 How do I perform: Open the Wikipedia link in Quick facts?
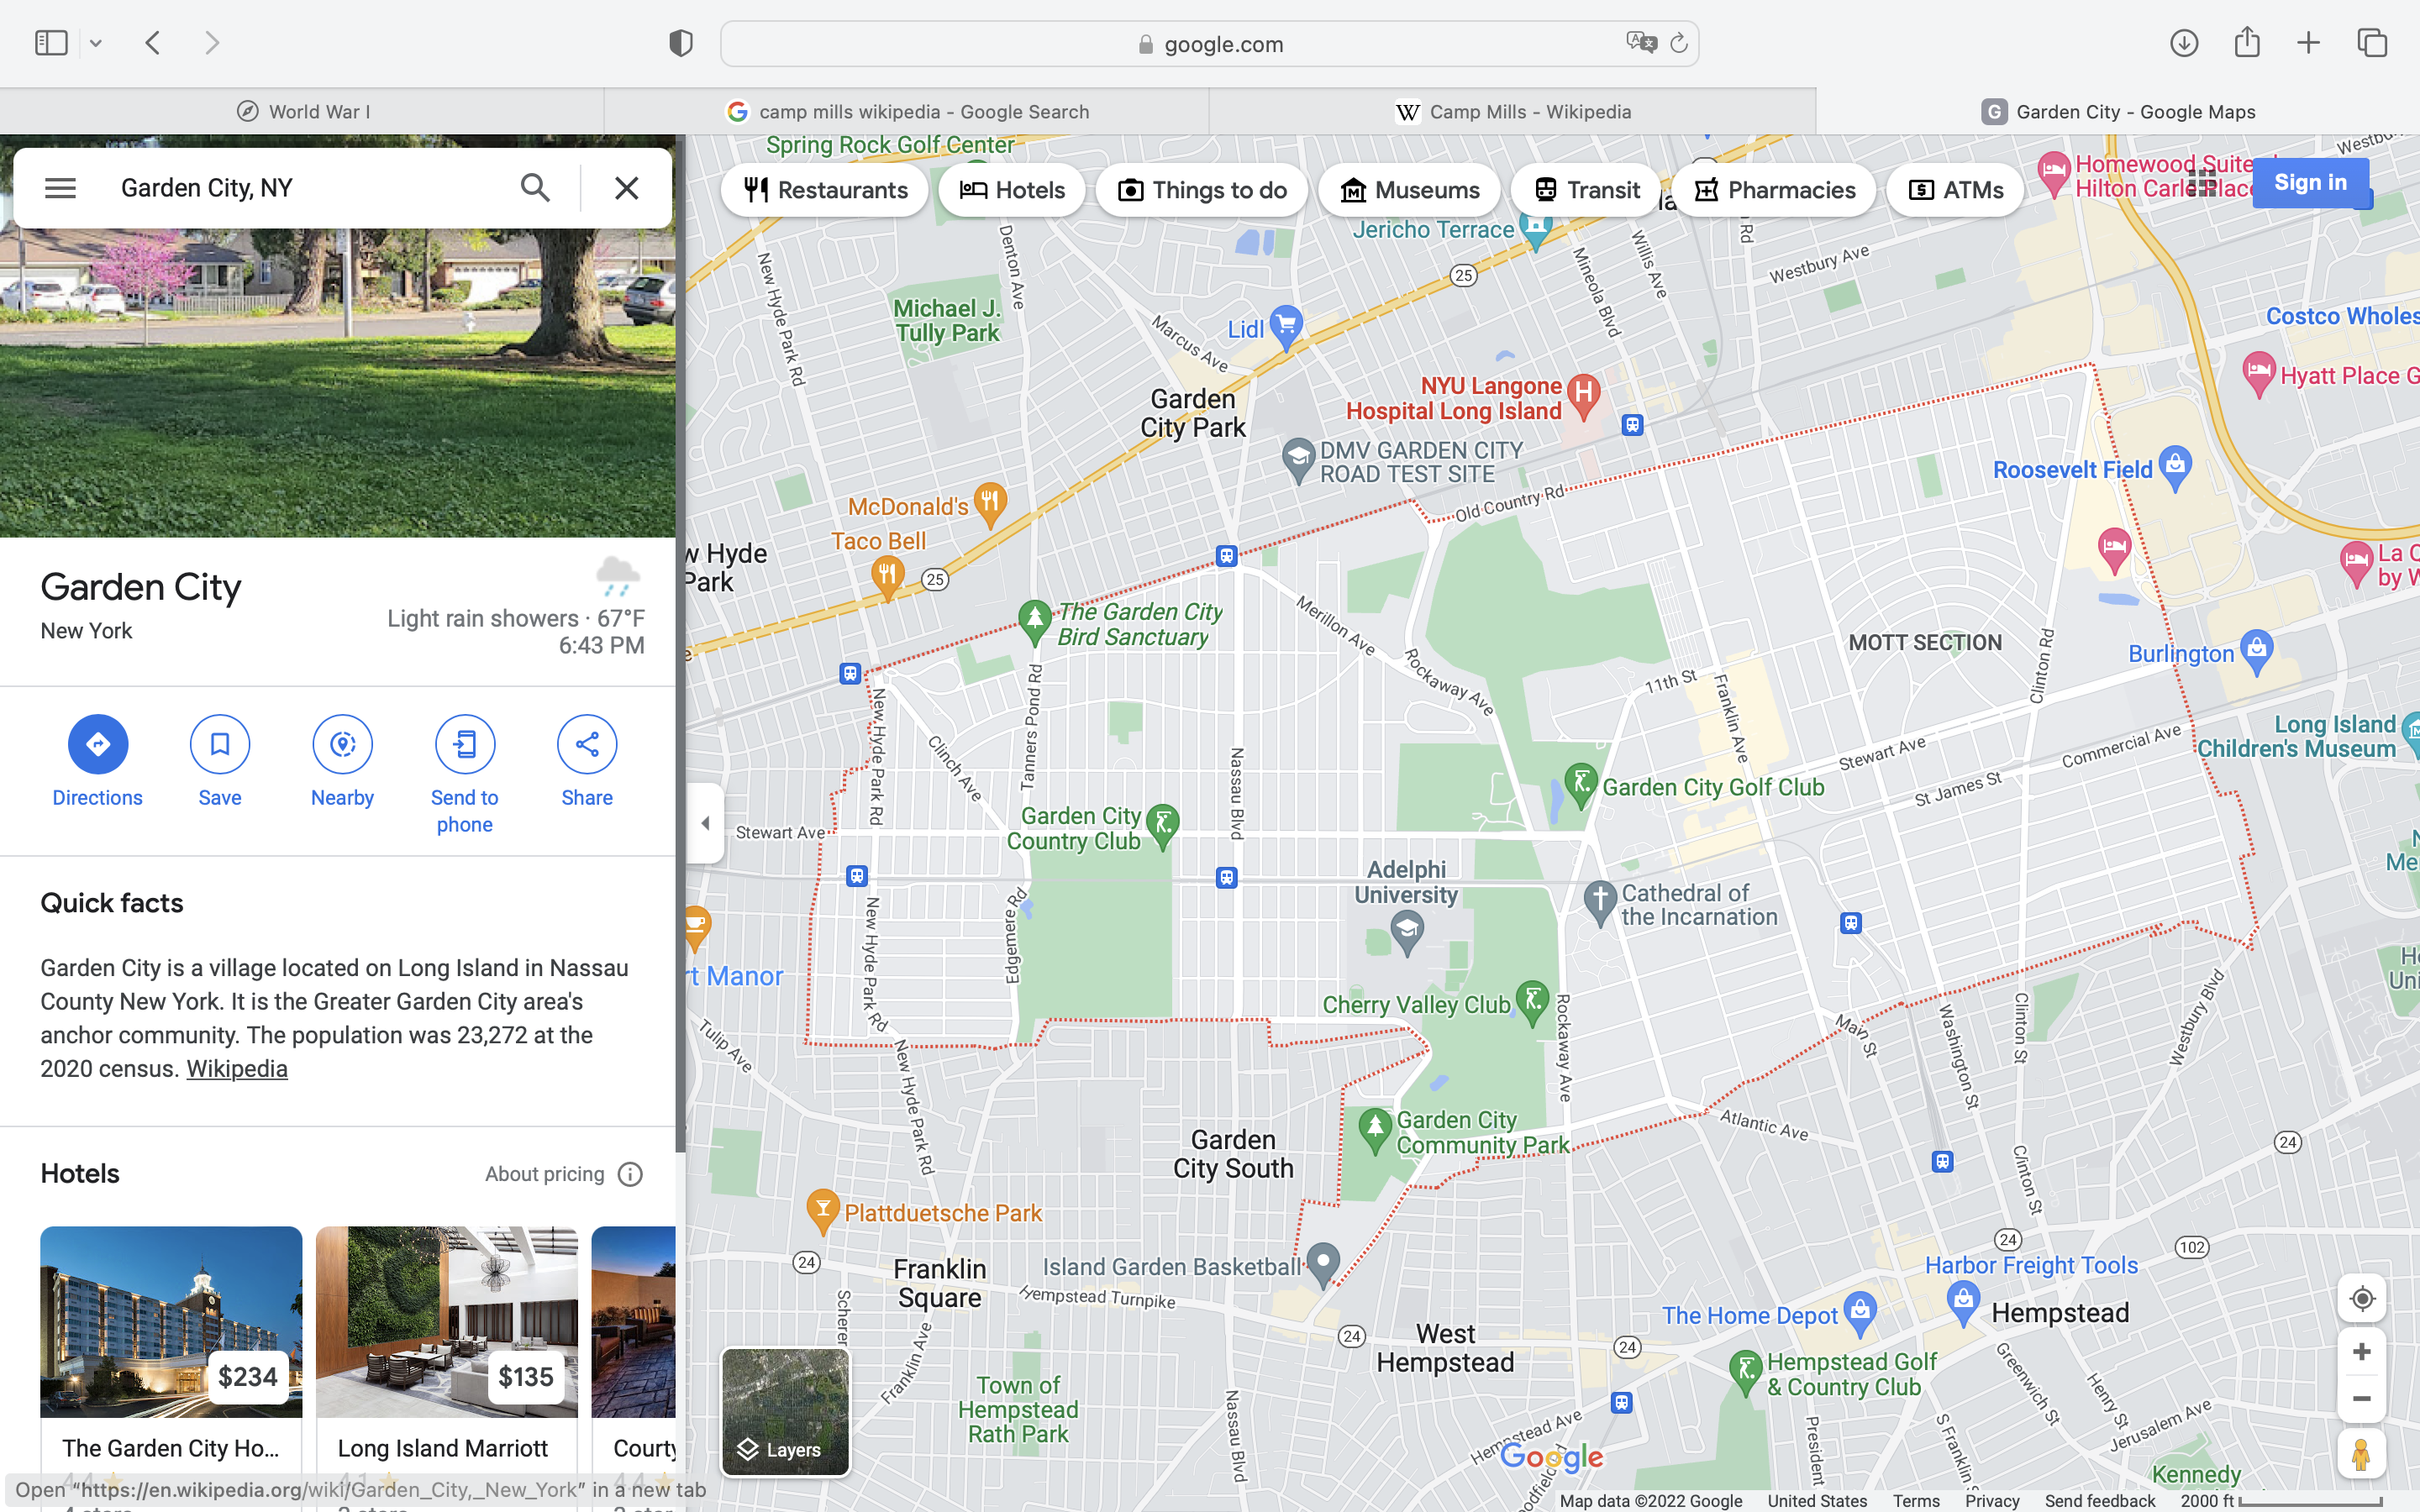(237, 1068)
